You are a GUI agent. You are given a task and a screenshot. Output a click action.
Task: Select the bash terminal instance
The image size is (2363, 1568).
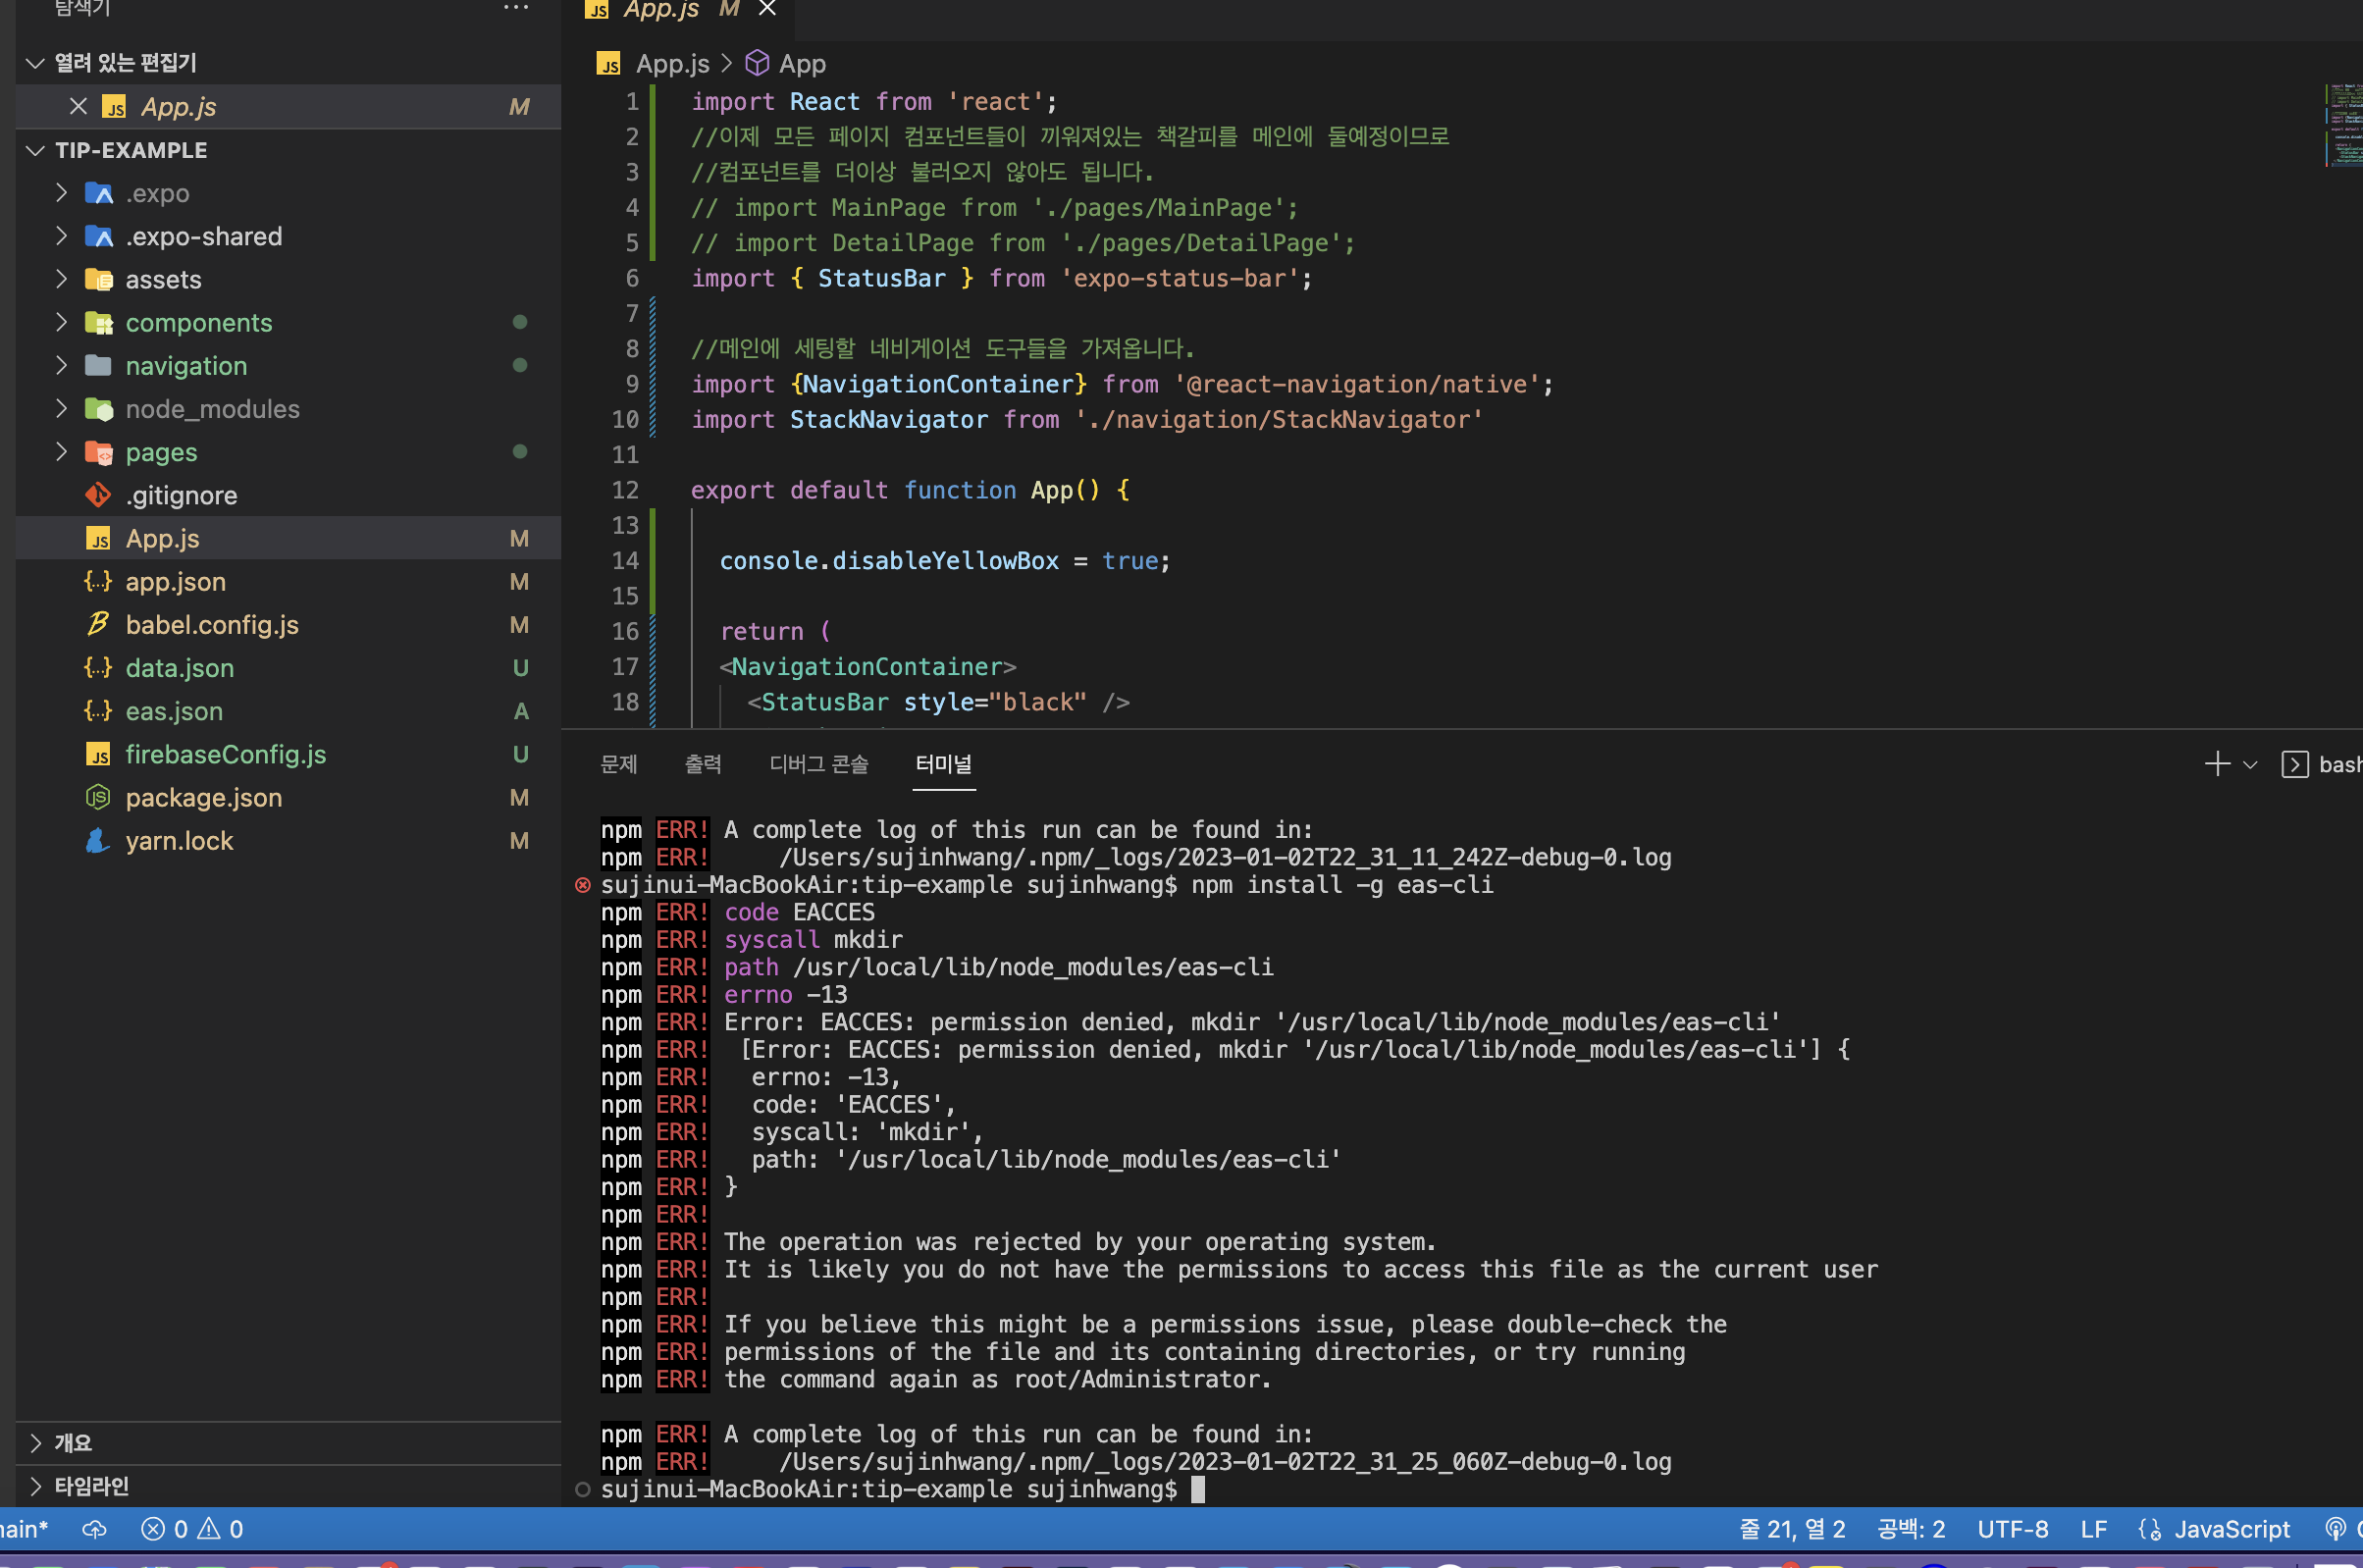click(x=2322, y=764)
